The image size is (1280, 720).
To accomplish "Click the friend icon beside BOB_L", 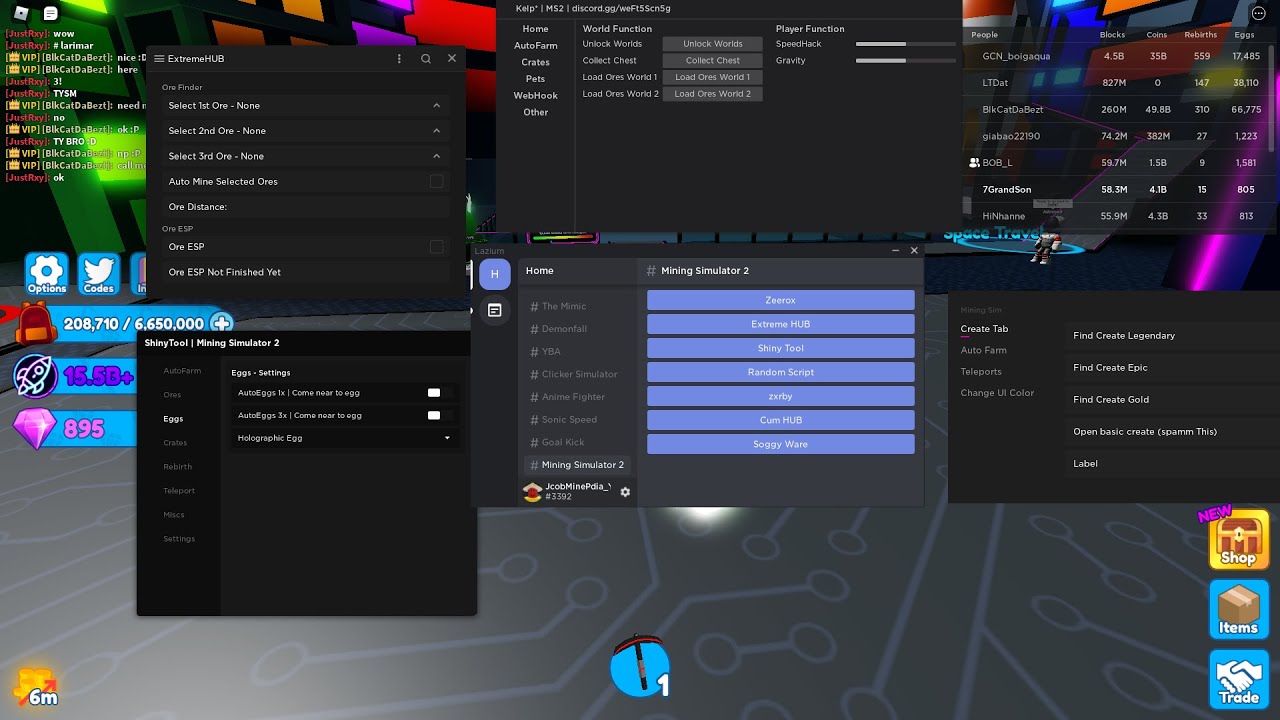I will pos(974,163).
